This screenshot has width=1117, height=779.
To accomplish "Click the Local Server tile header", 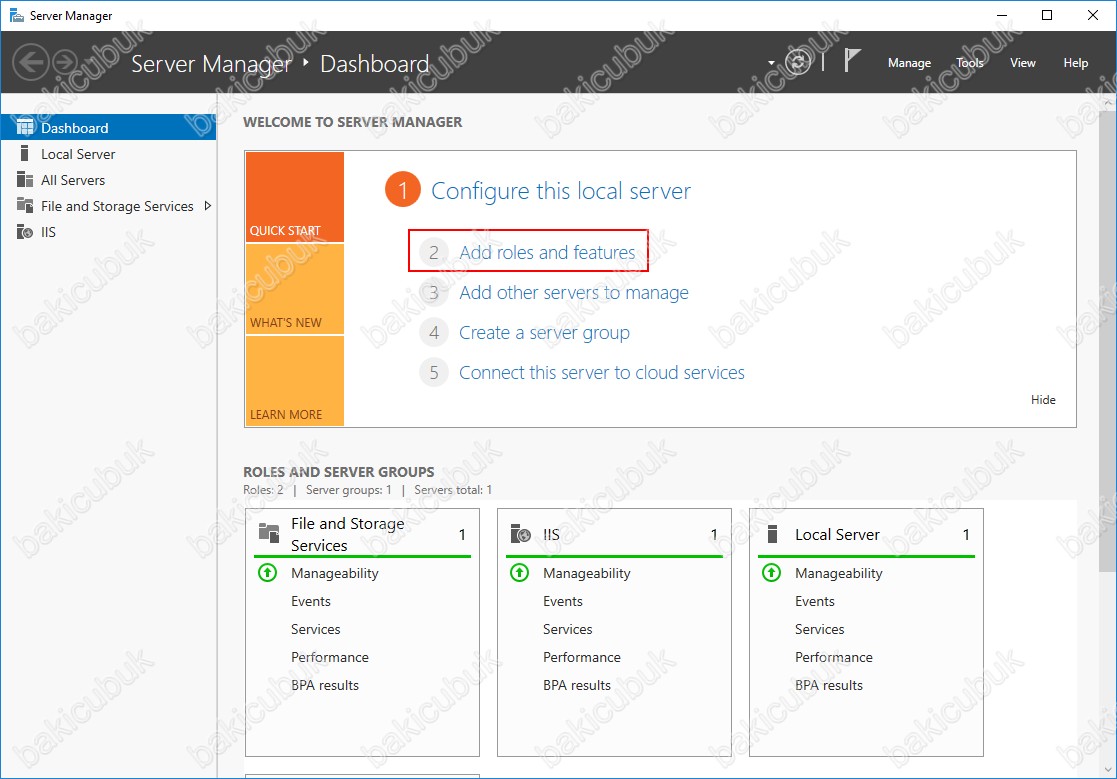I will 866,534.
